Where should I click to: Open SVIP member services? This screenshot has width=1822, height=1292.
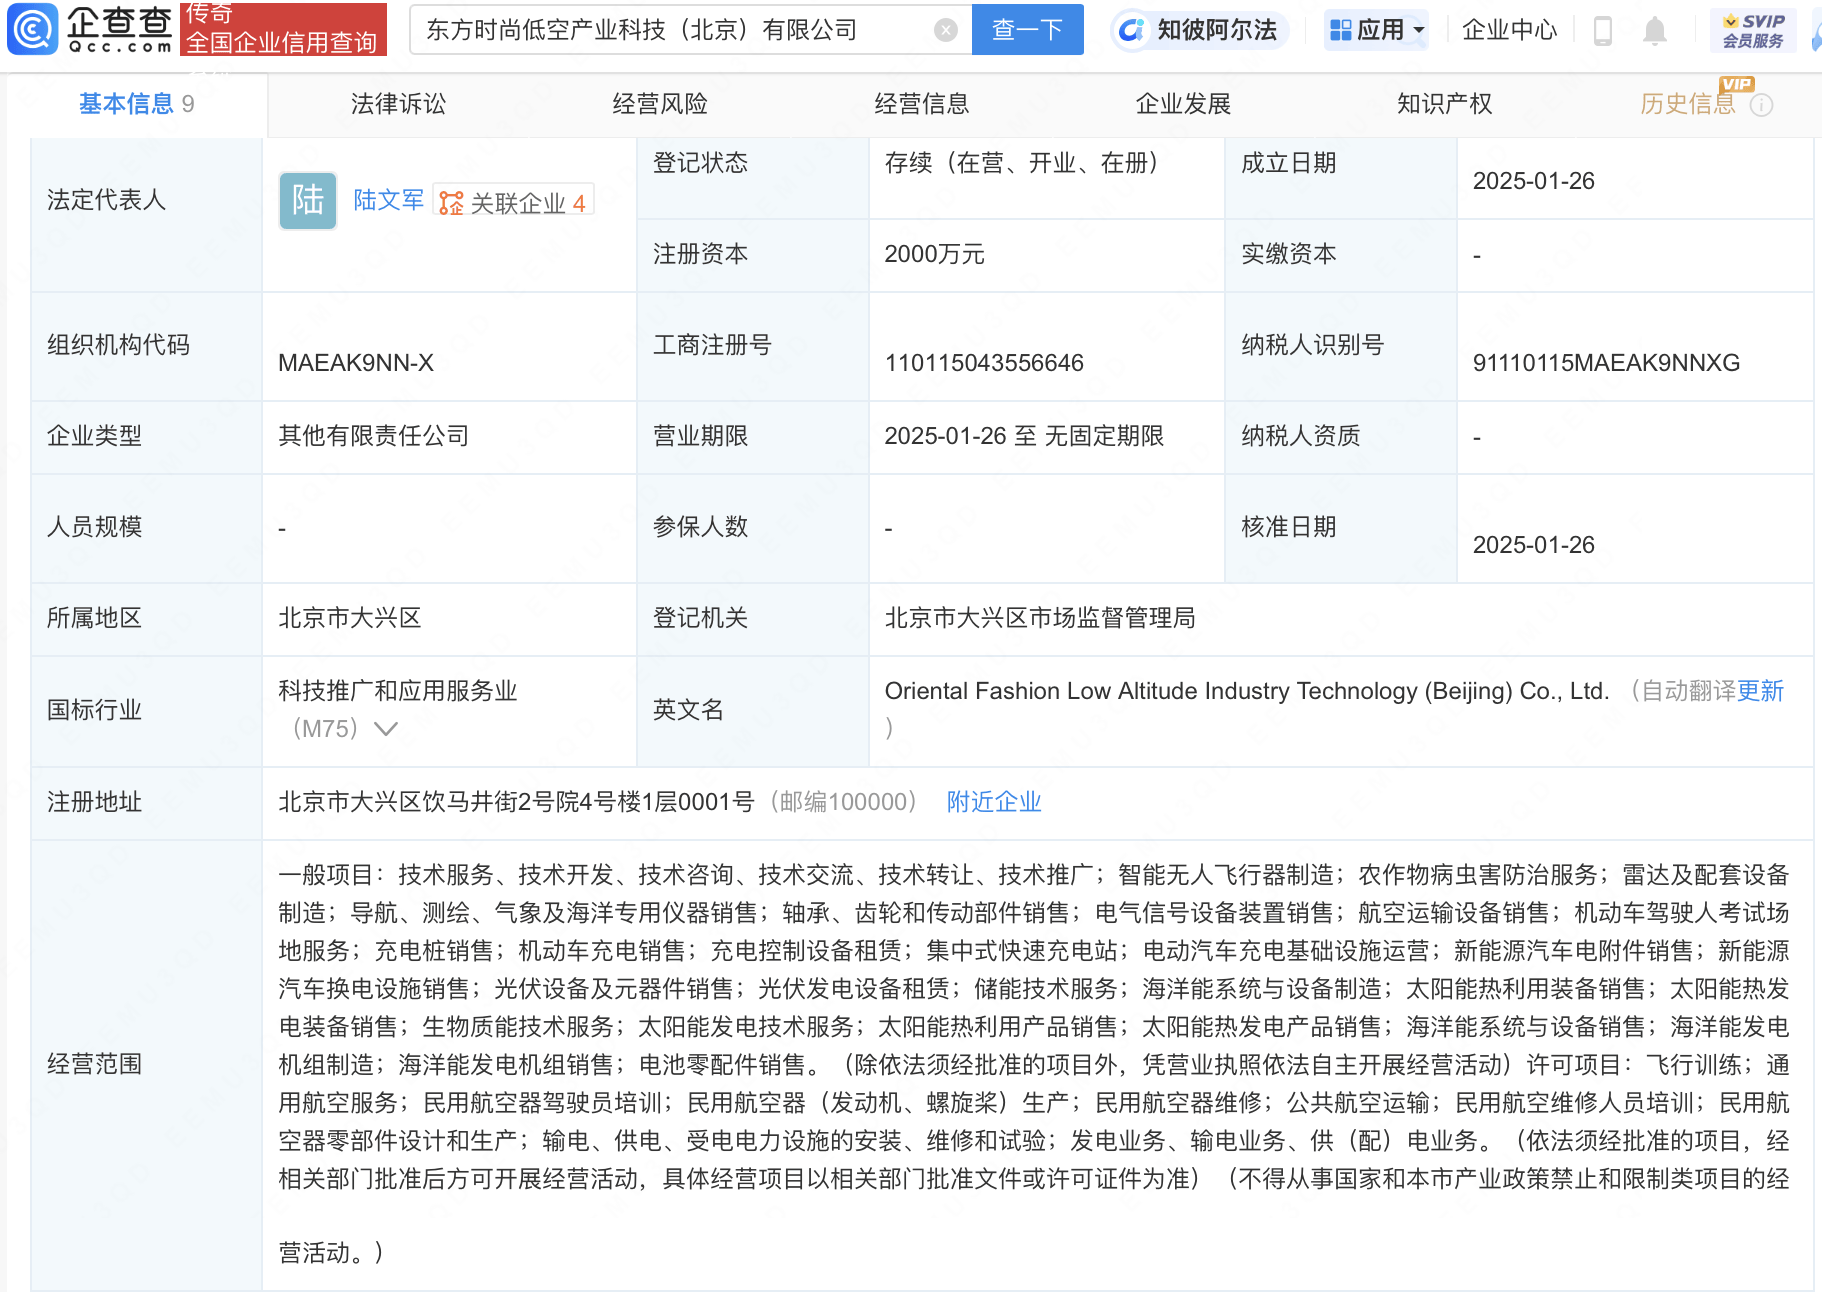point(1753,30)
